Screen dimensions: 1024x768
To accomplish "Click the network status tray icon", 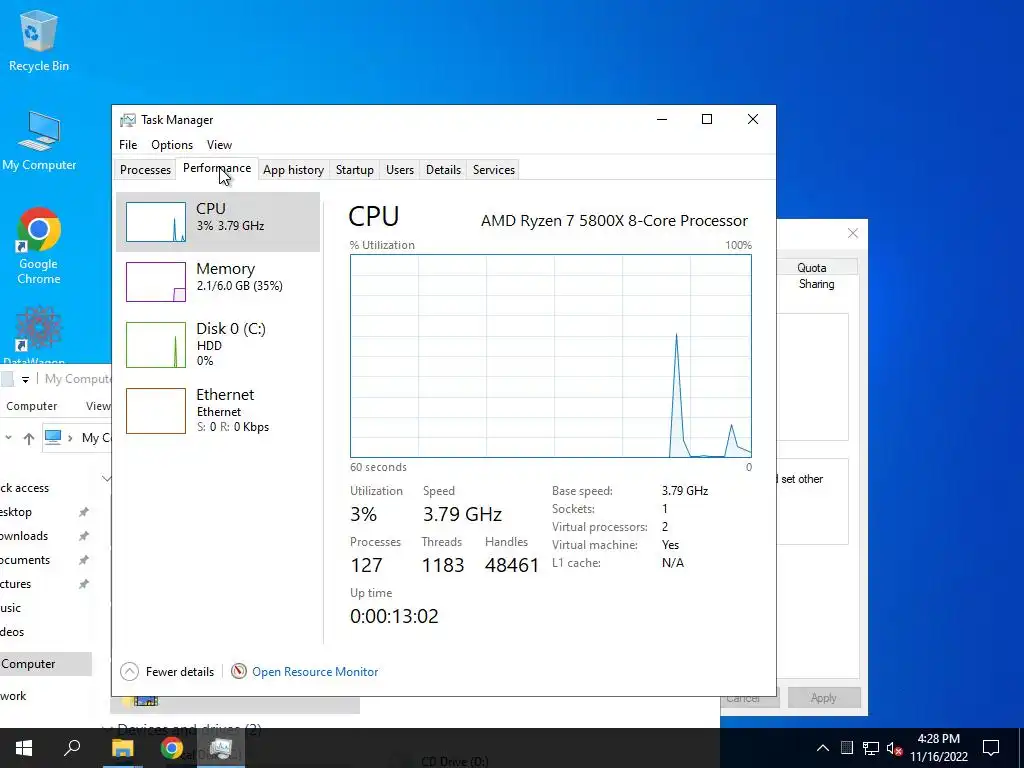I will click(871, 748).
